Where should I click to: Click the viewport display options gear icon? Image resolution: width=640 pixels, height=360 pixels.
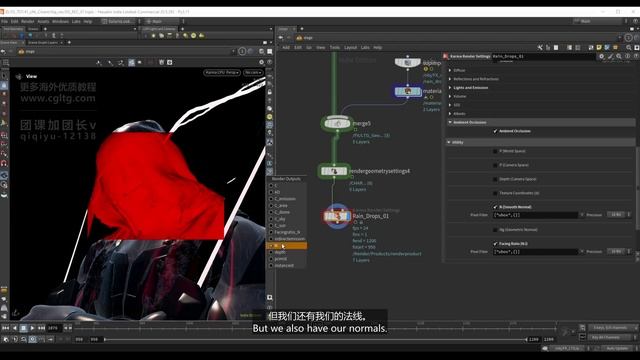click(x=262, y=62)
